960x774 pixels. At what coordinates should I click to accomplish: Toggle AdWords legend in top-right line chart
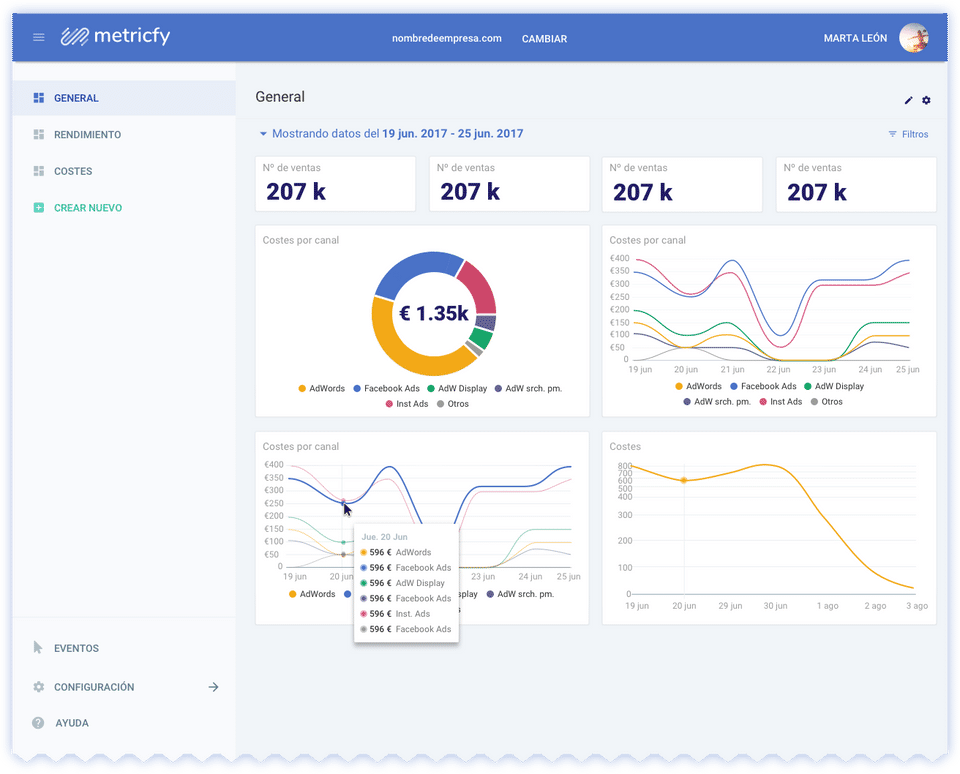[x=699, y=386]
